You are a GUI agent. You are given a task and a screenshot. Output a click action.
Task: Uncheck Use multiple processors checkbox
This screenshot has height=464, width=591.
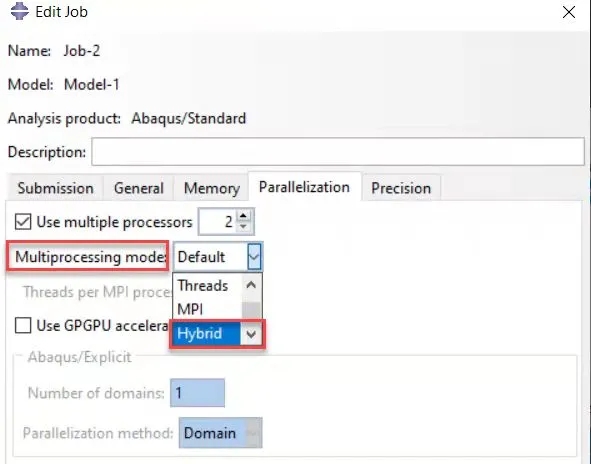[23, 222]
